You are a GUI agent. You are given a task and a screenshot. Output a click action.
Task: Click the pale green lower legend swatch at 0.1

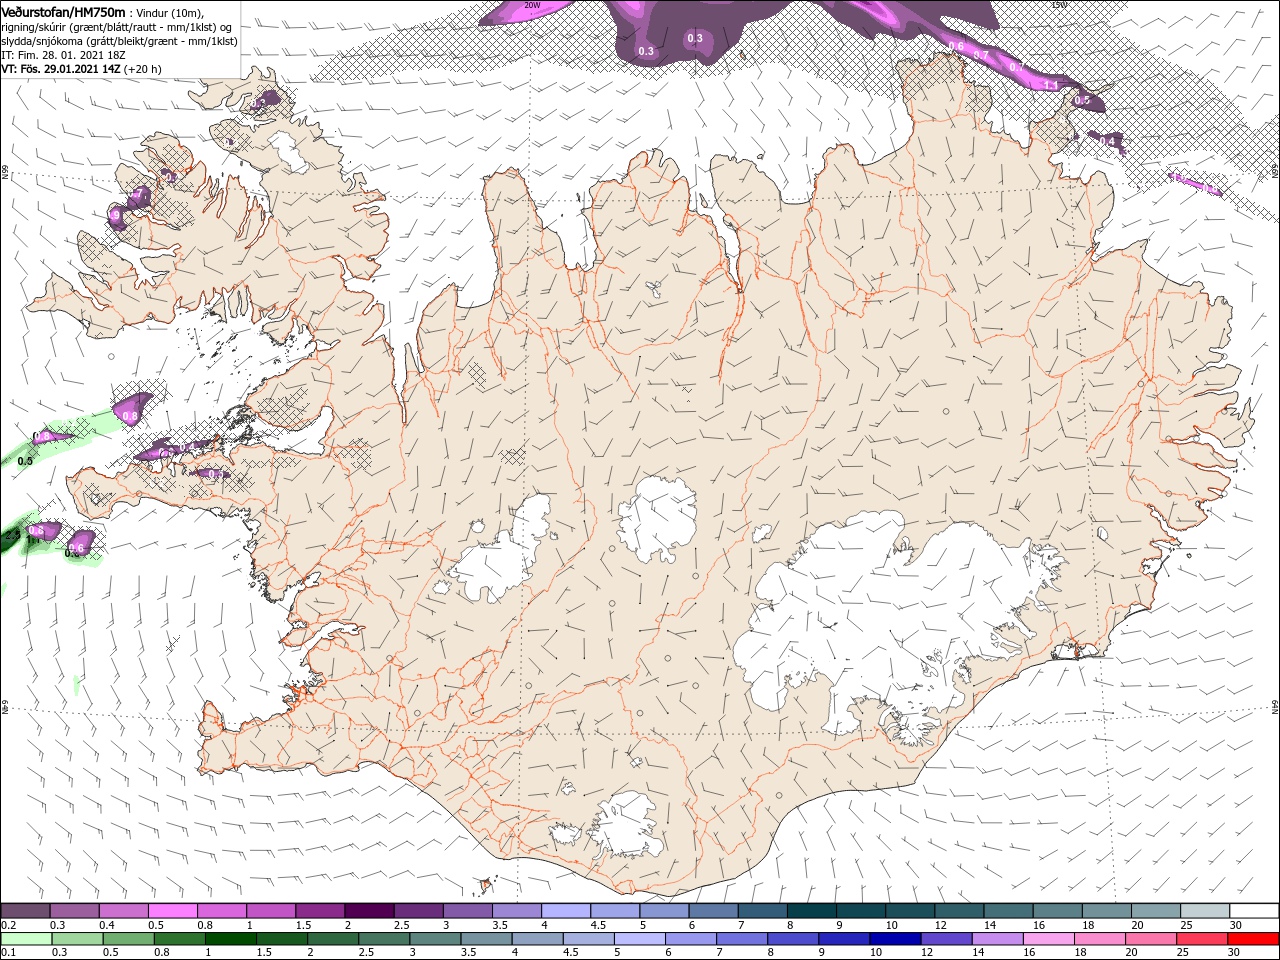[x=25, y=939]
